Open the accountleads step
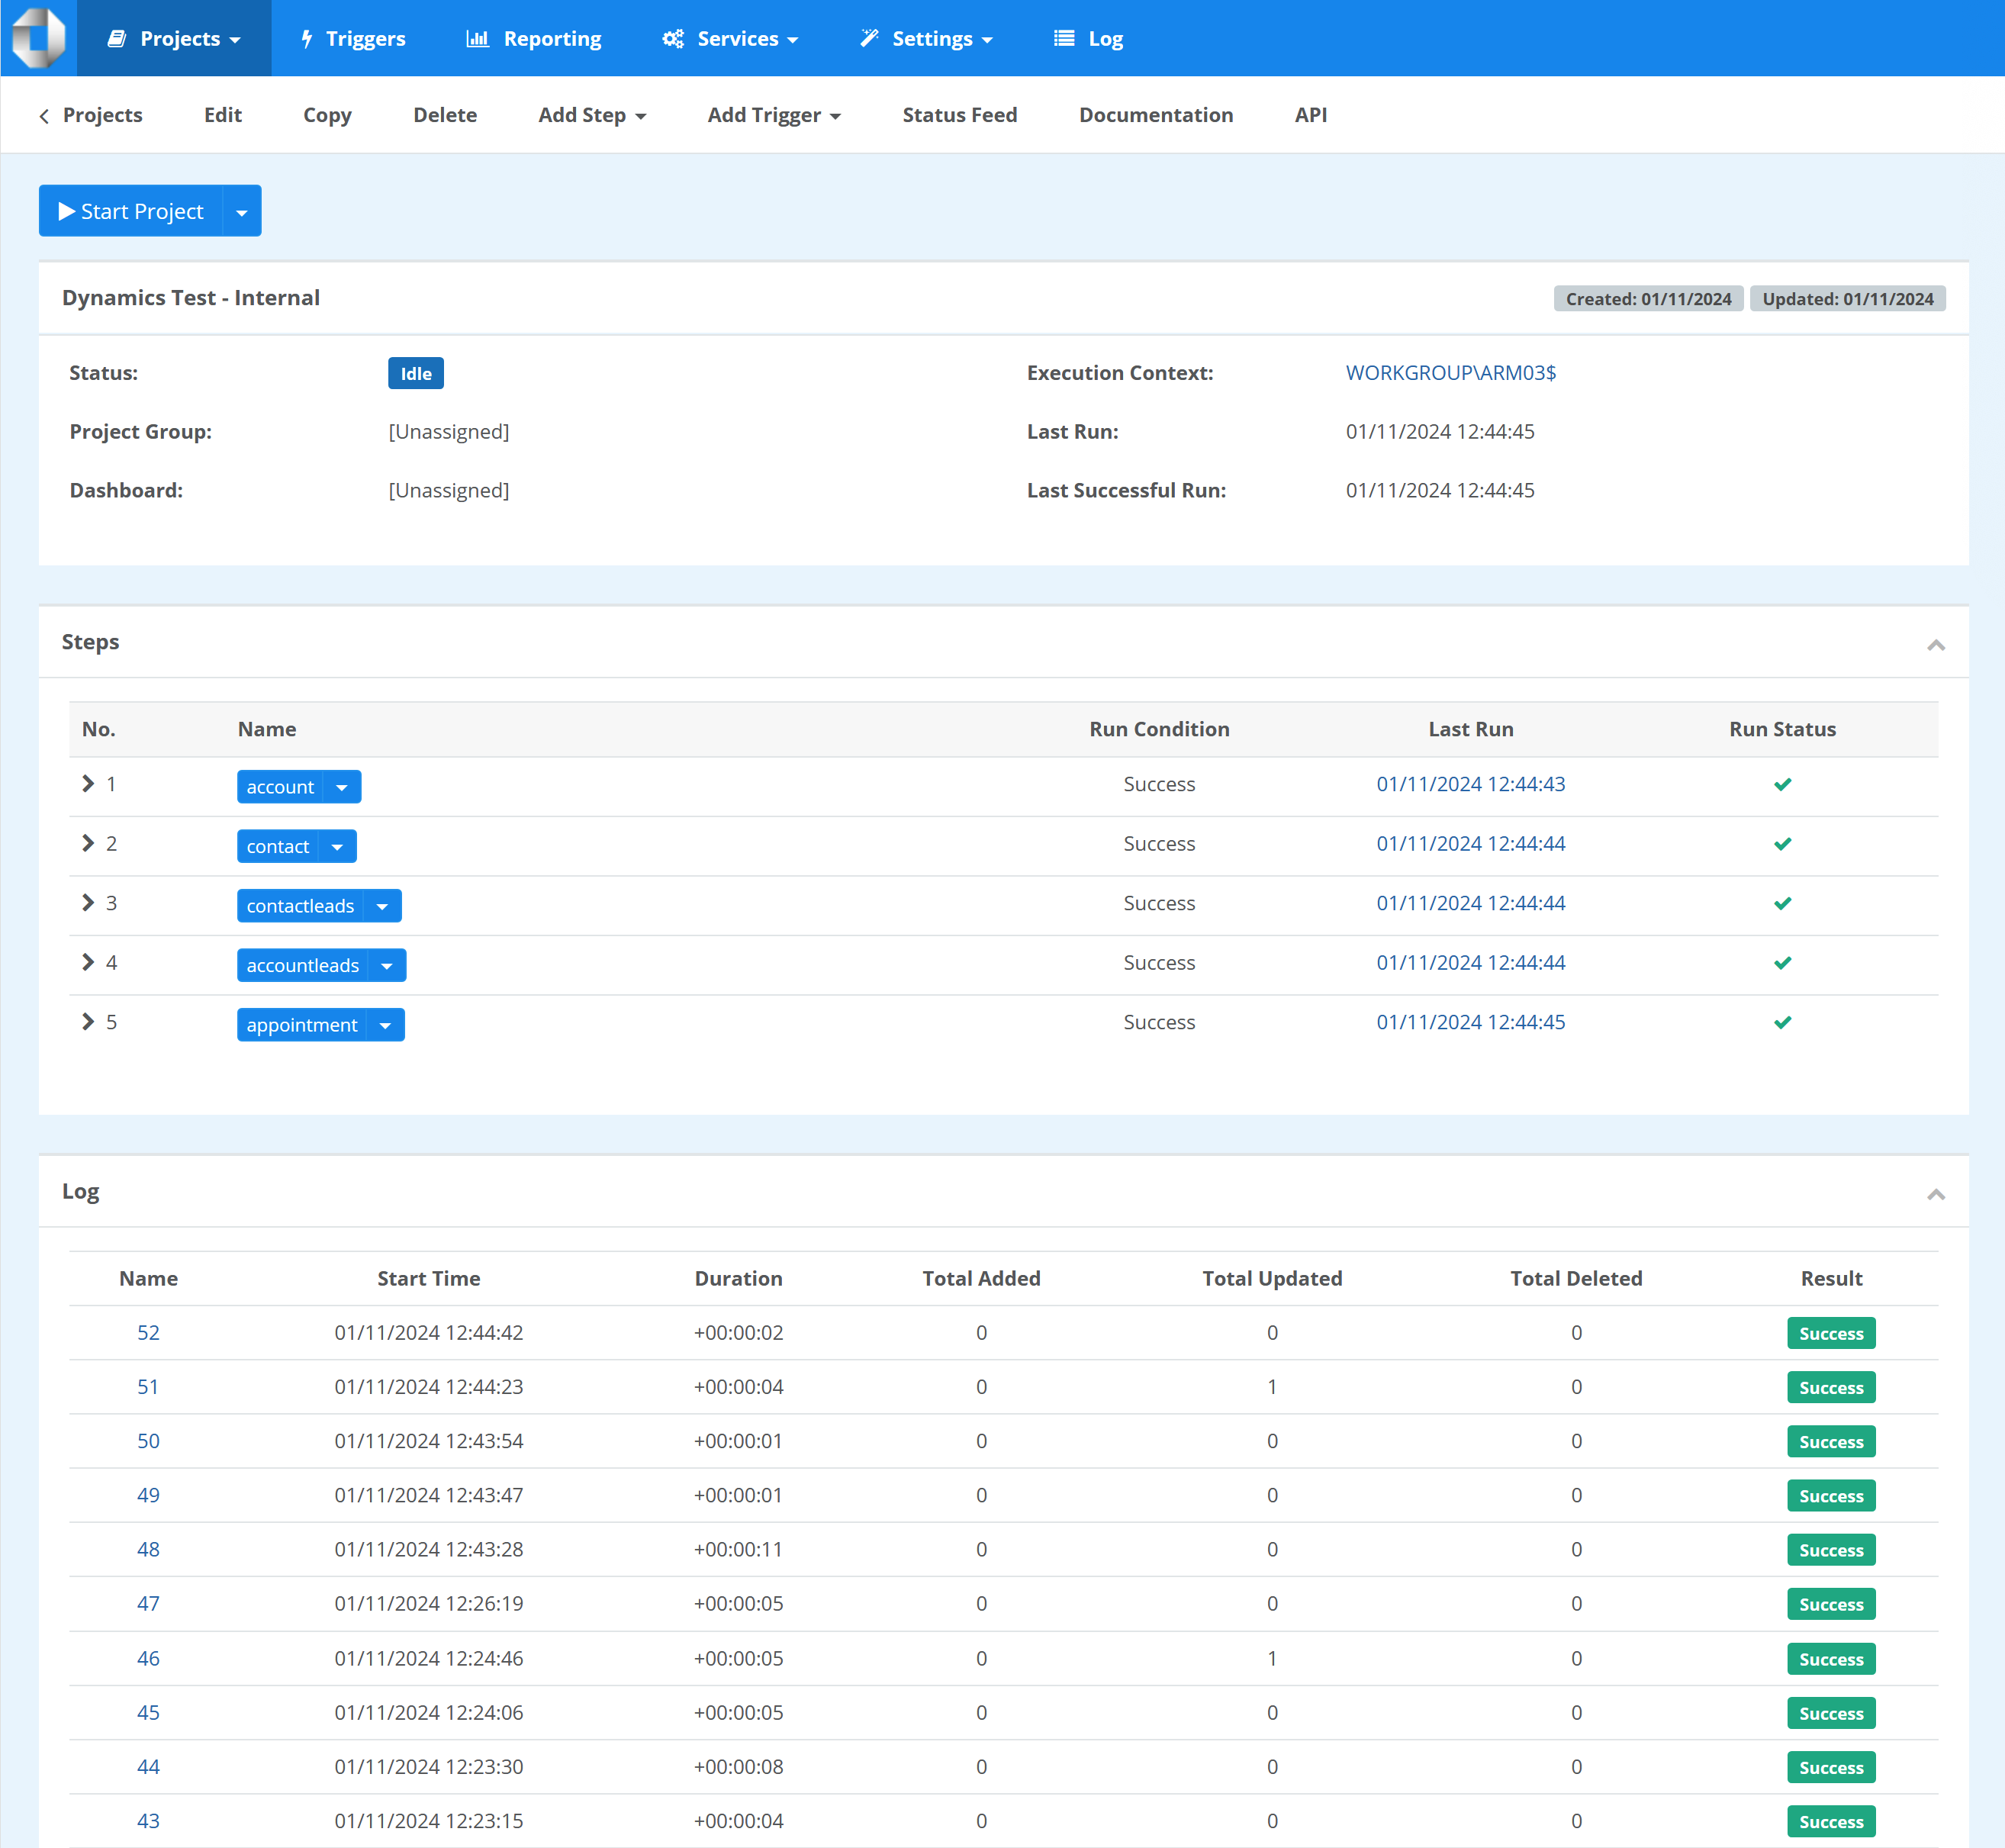The image size is (2005, 1848). pos(302,965)
